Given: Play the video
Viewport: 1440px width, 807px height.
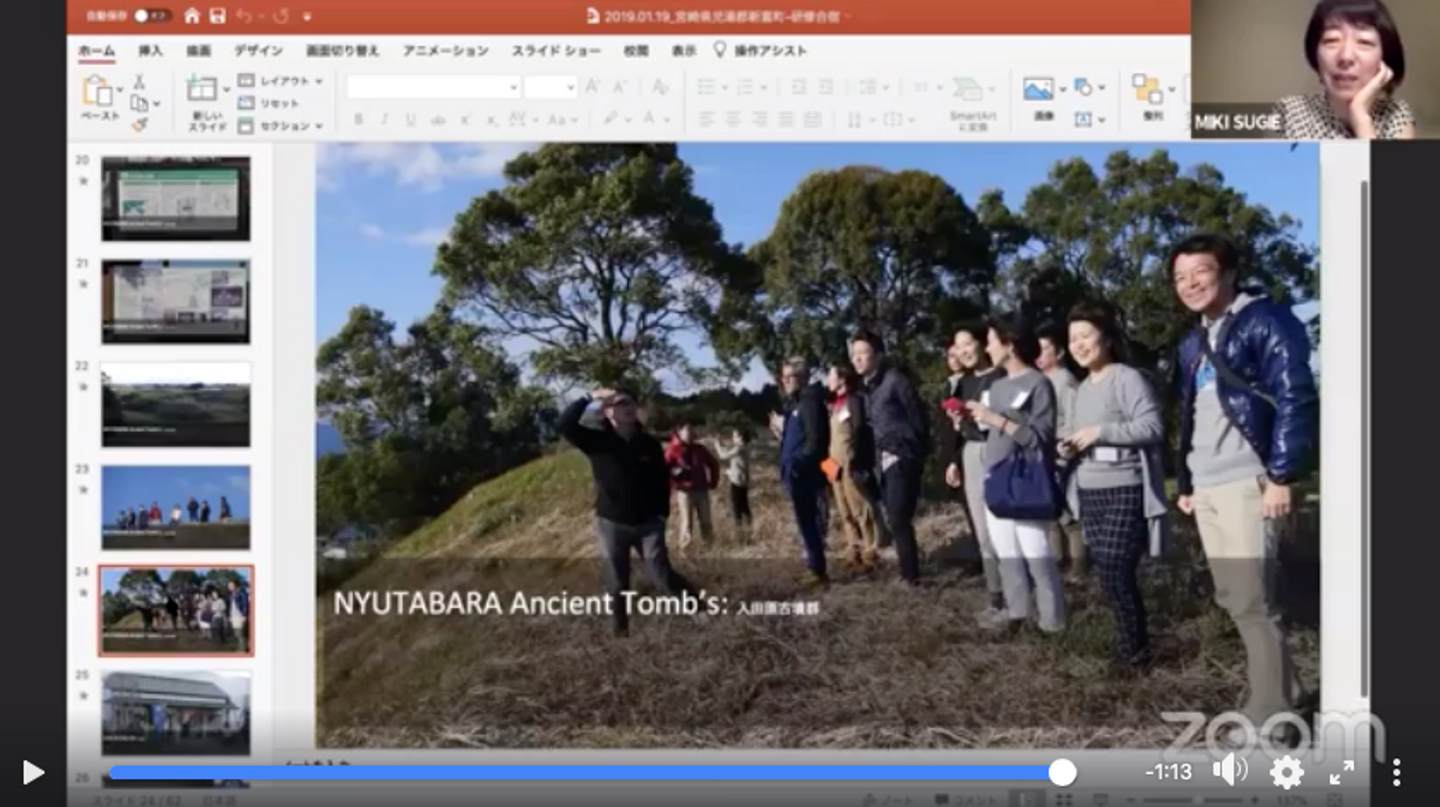Looking at the screenshot, I should (33, 772).
